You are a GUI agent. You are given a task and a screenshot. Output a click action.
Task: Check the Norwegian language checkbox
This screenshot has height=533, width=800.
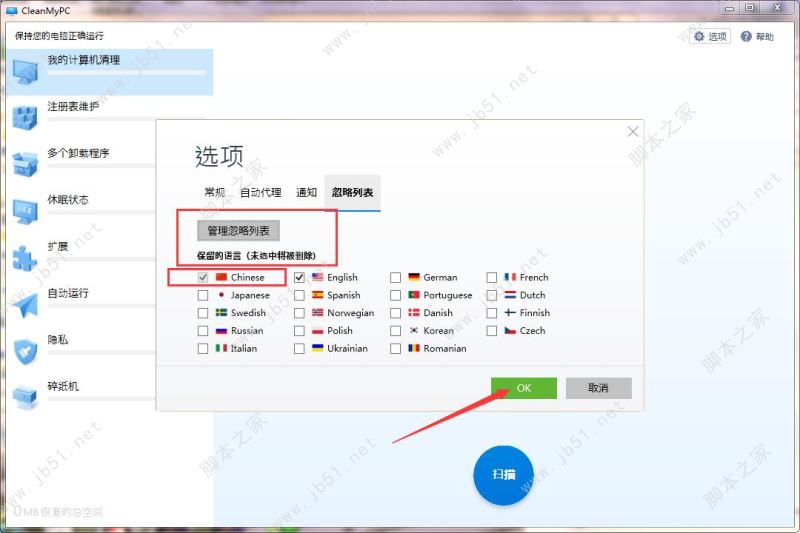(299, 313)
